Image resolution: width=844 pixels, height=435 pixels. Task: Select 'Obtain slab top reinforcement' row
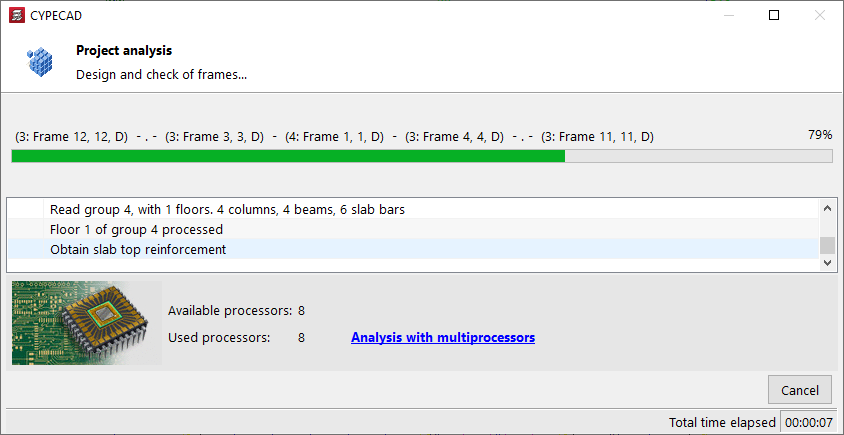point(138,249)
